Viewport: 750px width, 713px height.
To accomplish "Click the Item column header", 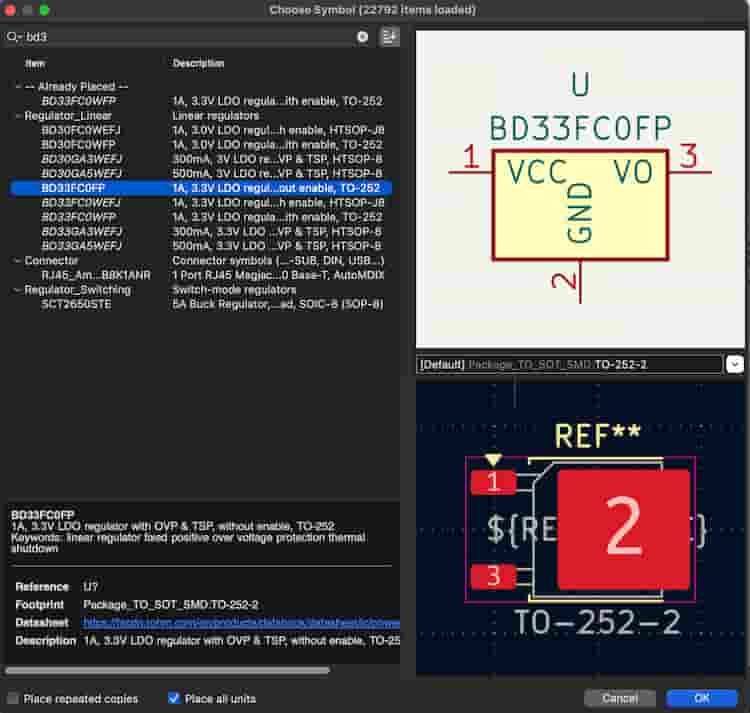I will (34, 64).
